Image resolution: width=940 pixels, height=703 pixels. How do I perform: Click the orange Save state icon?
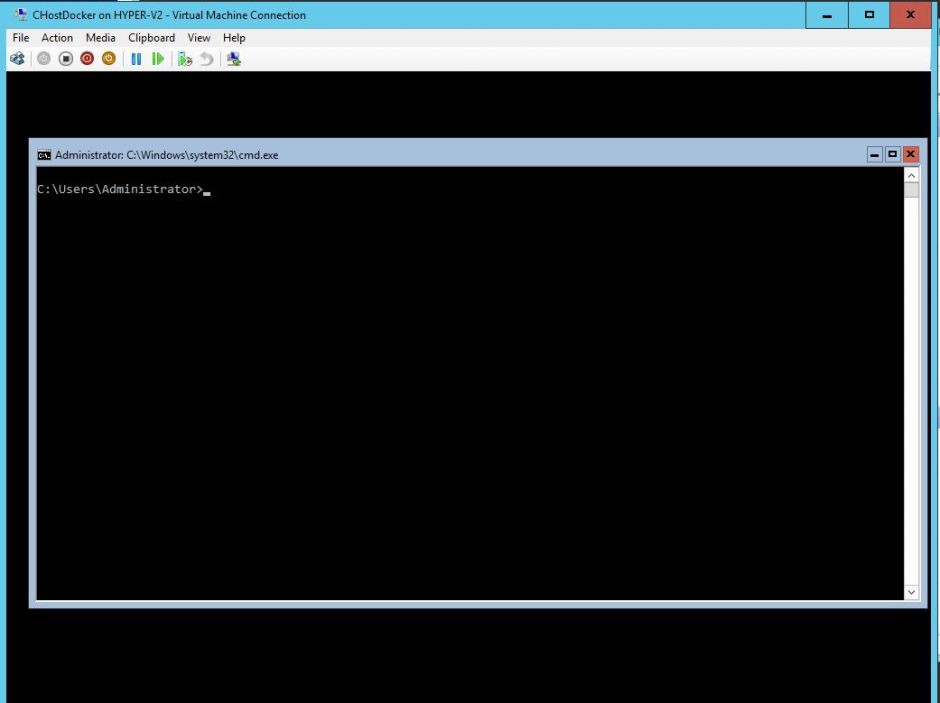coord(108,59)
